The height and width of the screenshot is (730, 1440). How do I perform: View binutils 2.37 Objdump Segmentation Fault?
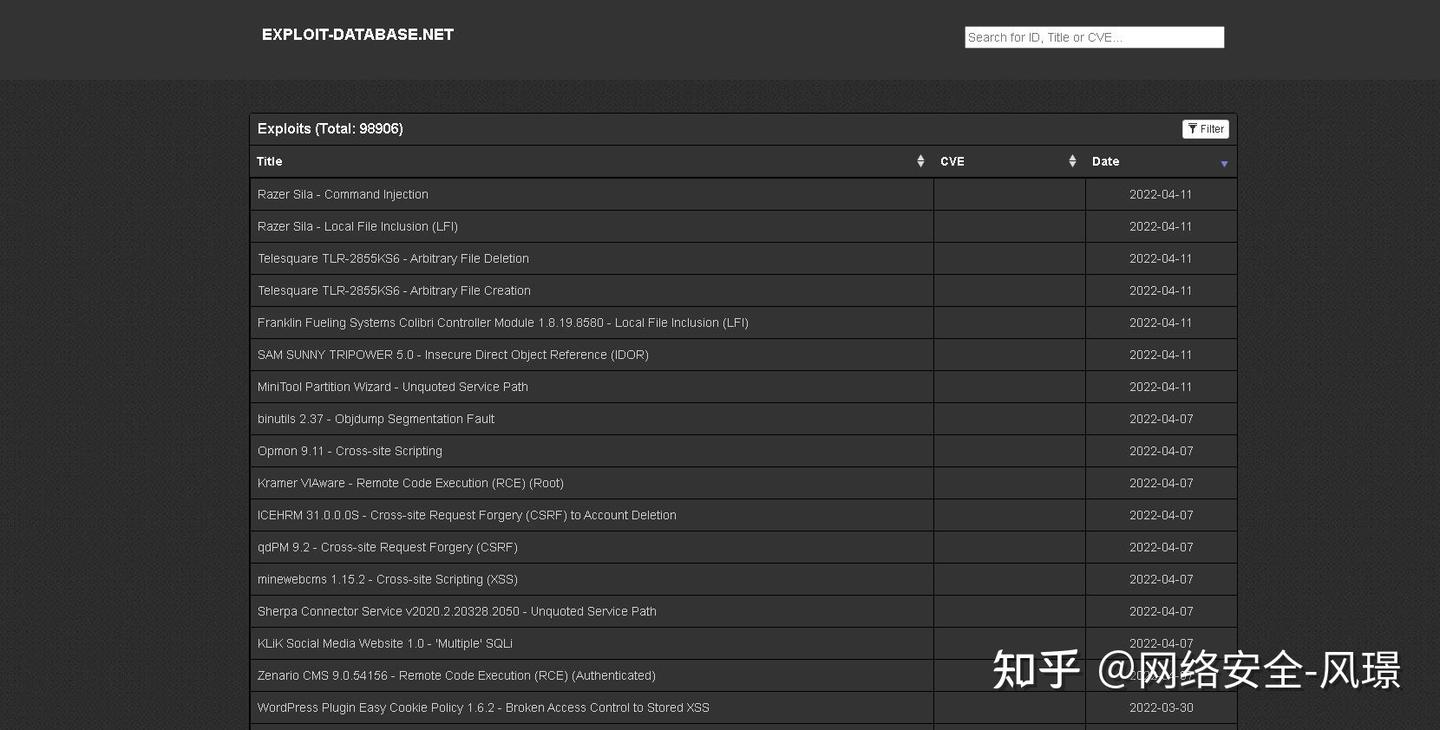(376, 418)
